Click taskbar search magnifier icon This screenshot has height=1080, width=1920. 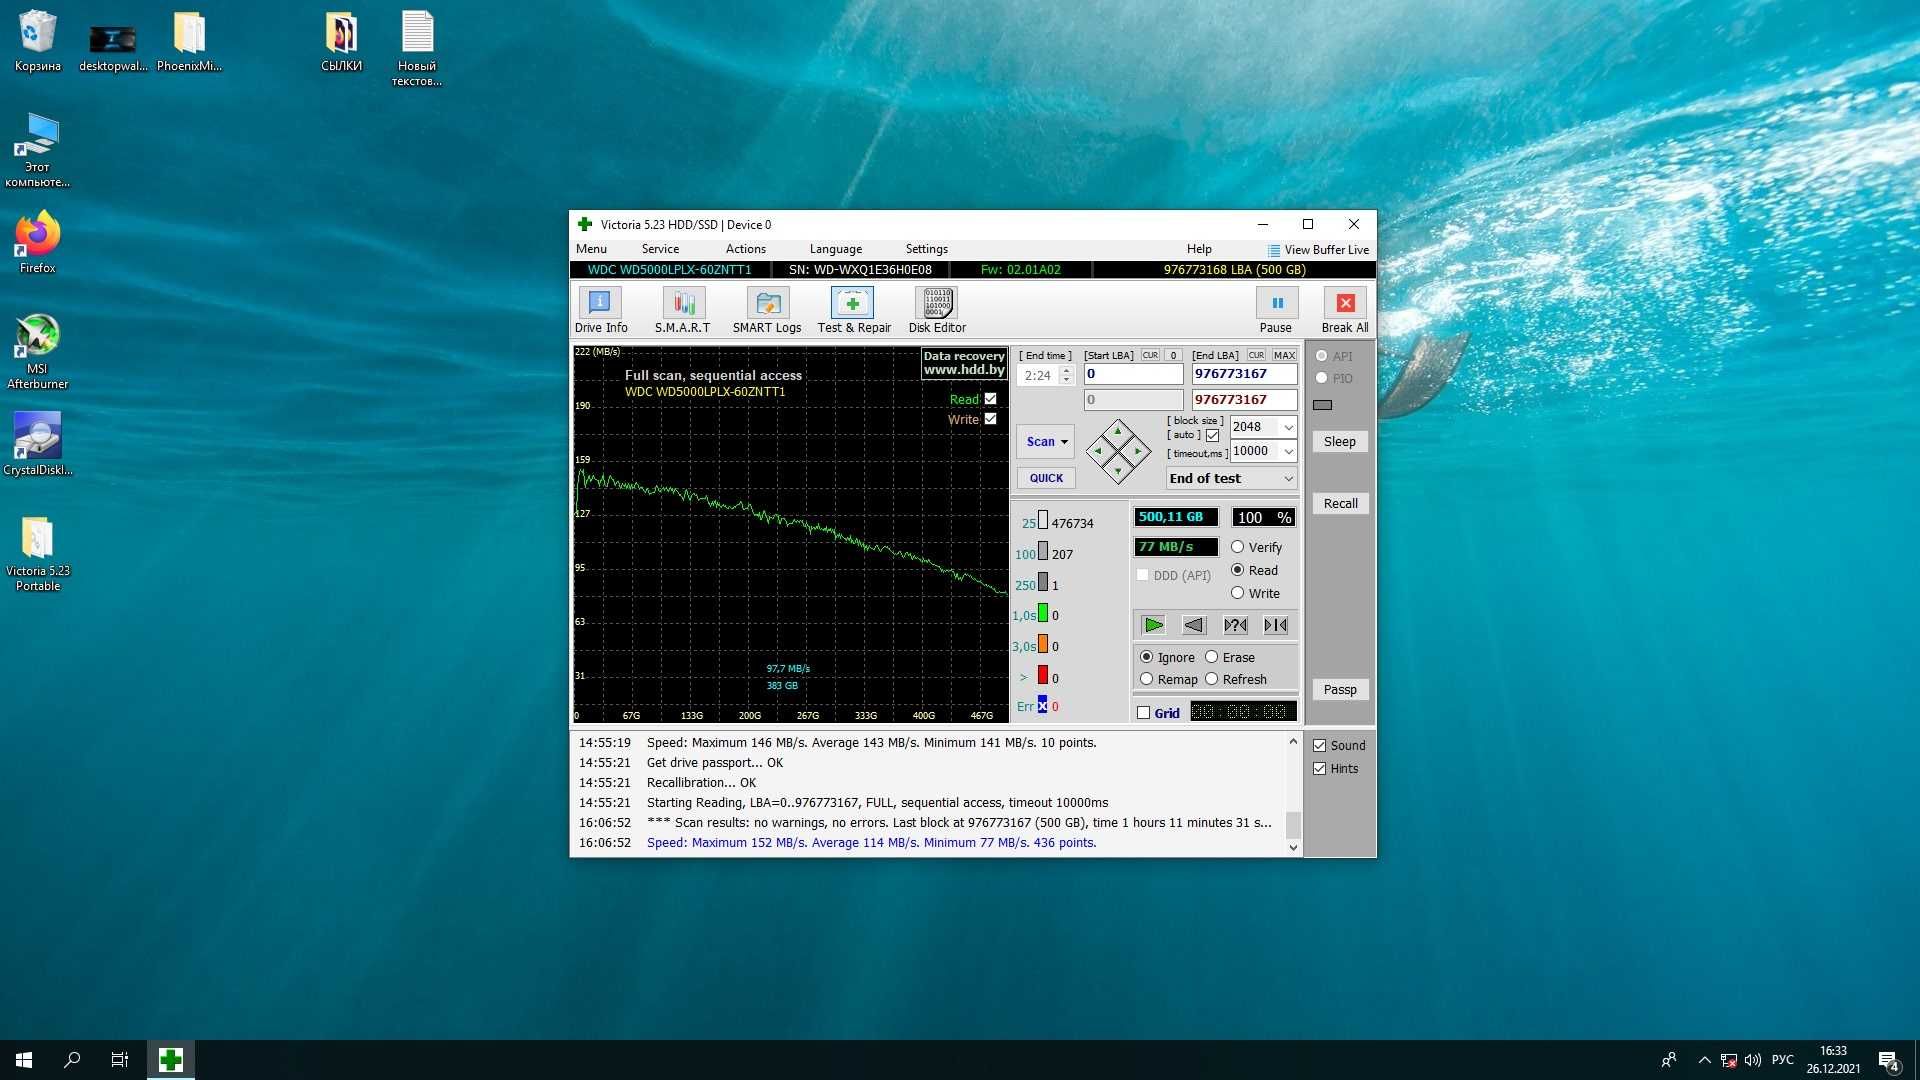tap(72, 1060)
